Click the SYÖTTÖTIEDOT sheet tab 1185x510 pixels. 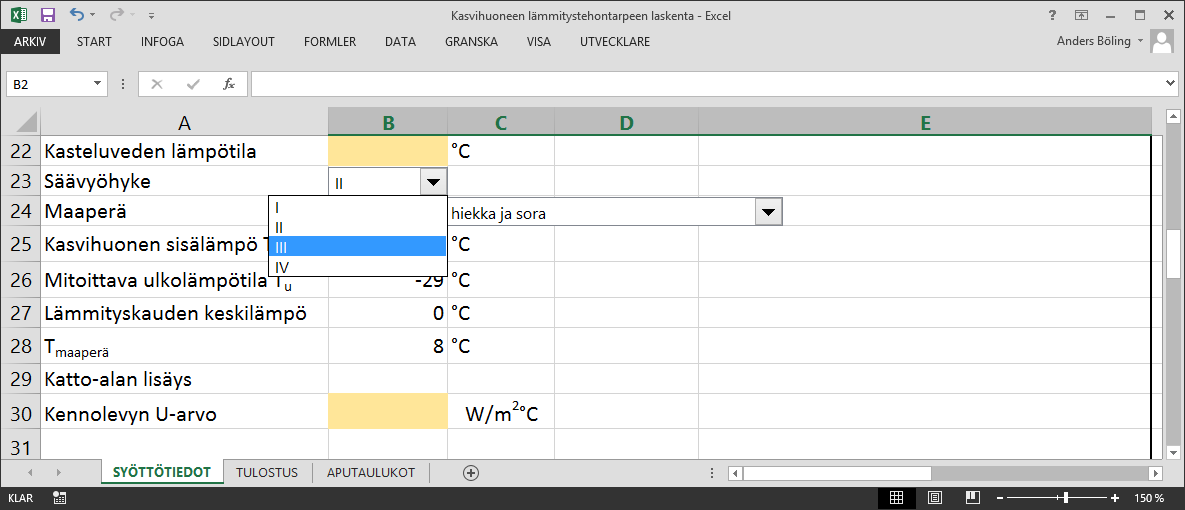[x=162, y=472]
